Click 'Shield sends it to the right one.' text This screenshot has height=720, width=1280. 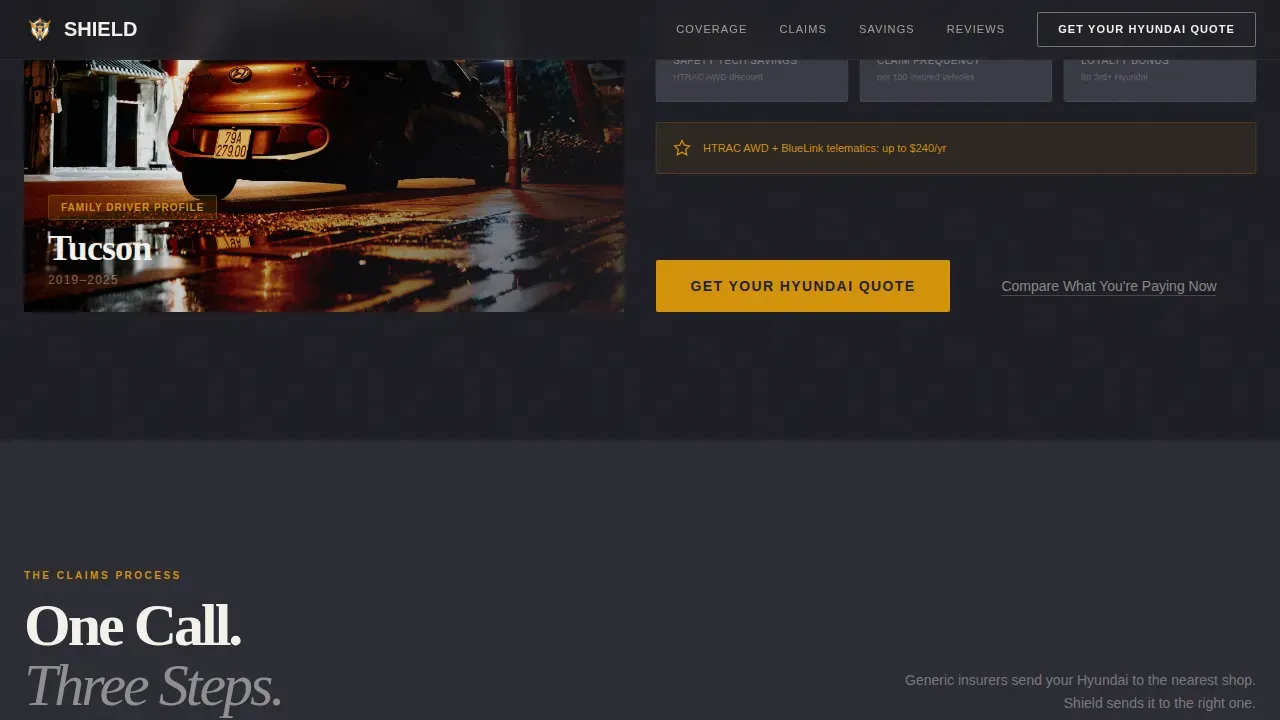(x=1159, y=703)
